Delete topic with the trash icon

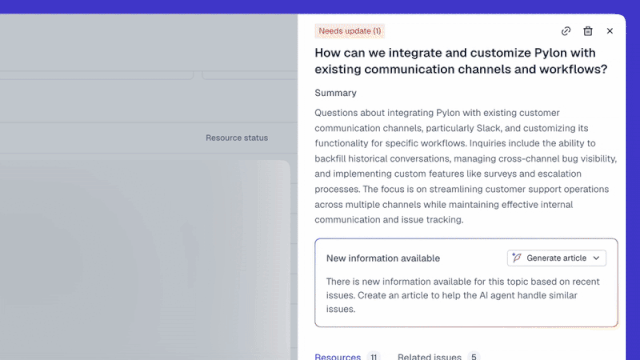pyautogui.click(x=588, y=31)
